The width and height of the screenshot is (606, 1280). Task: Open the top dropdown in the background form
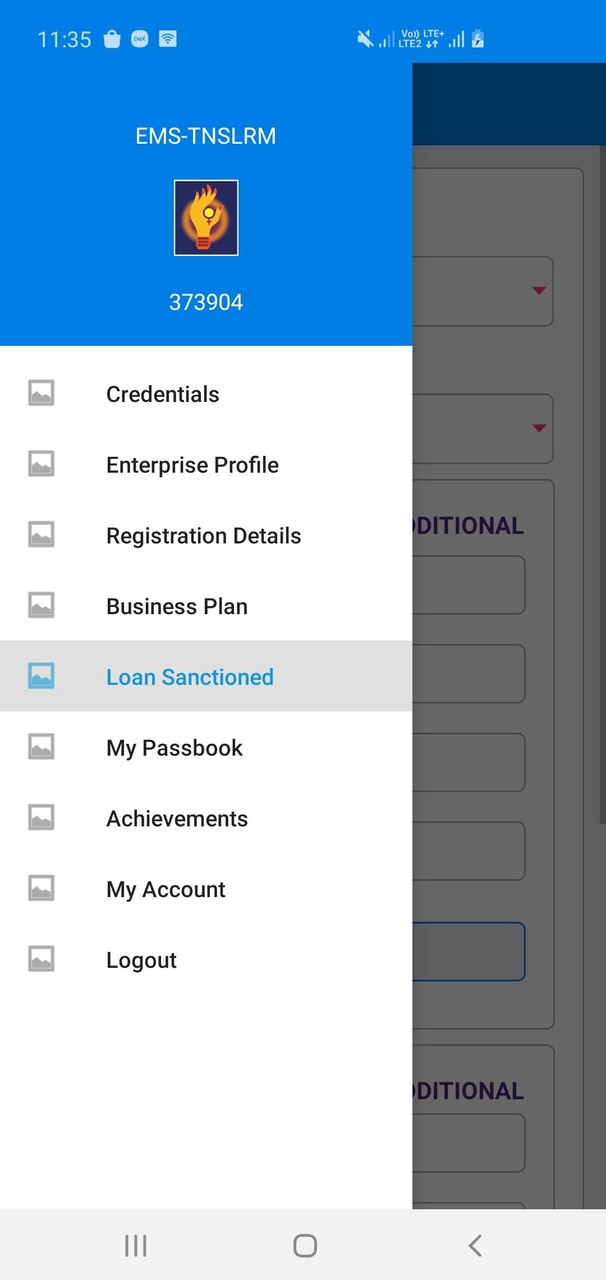(x=540, y=291)
